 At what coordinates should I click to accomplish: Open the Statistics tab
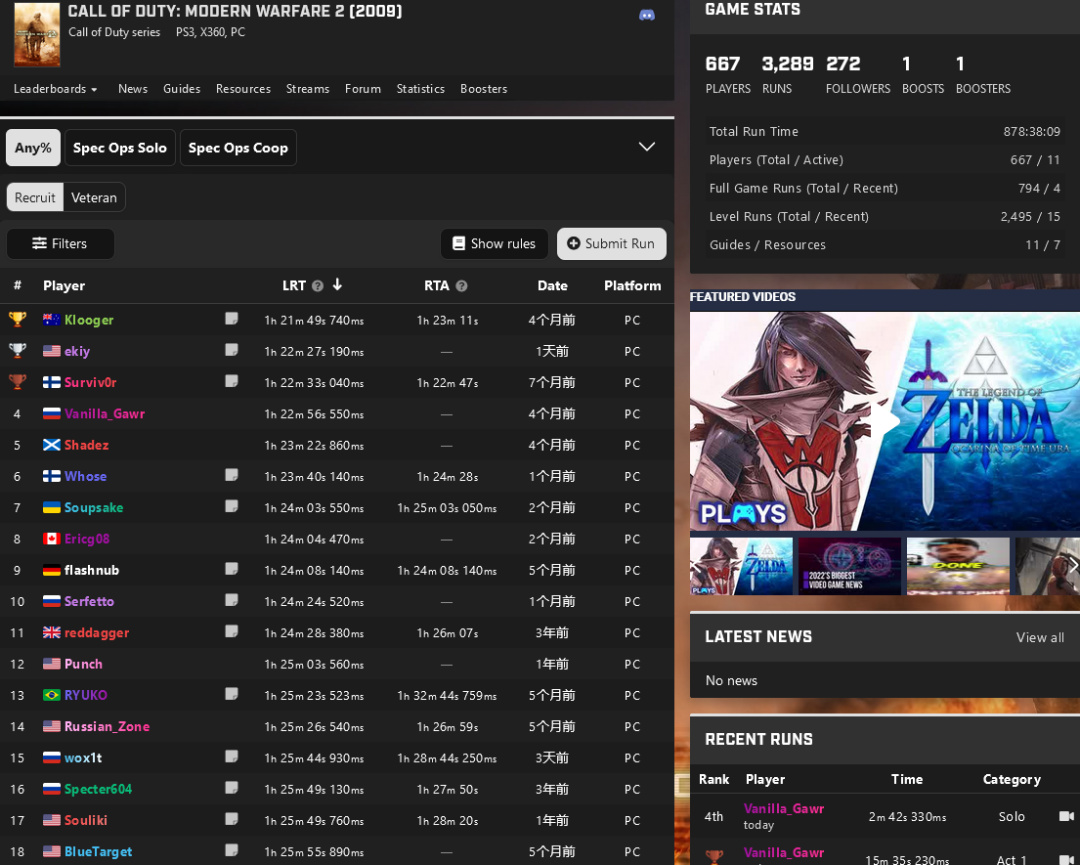(420, 89)
